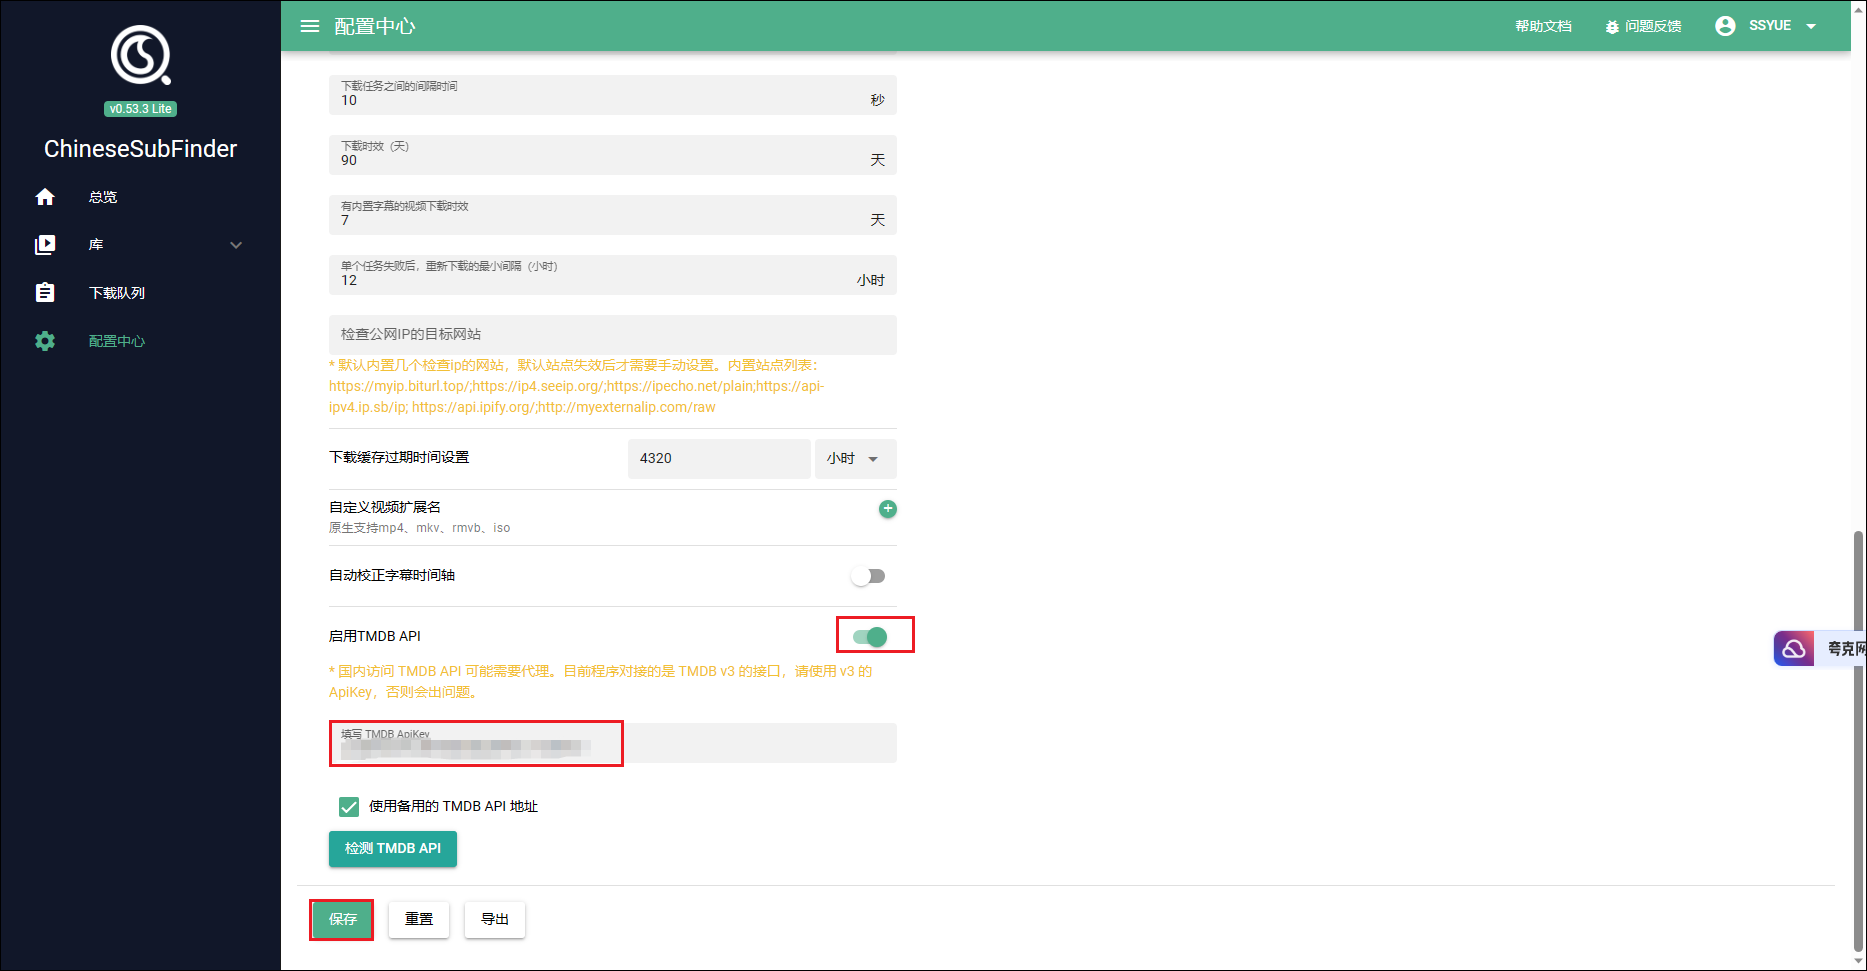Click the ChineseSubFinder logo
Image resolution: width=1867 pixels, height=971 pixels.
click(140, 56)
